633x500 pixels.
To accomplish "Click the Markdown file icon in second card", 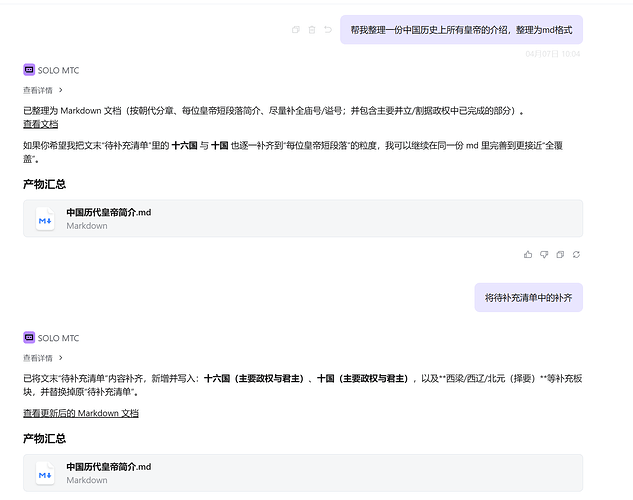I will coord(45,472).
